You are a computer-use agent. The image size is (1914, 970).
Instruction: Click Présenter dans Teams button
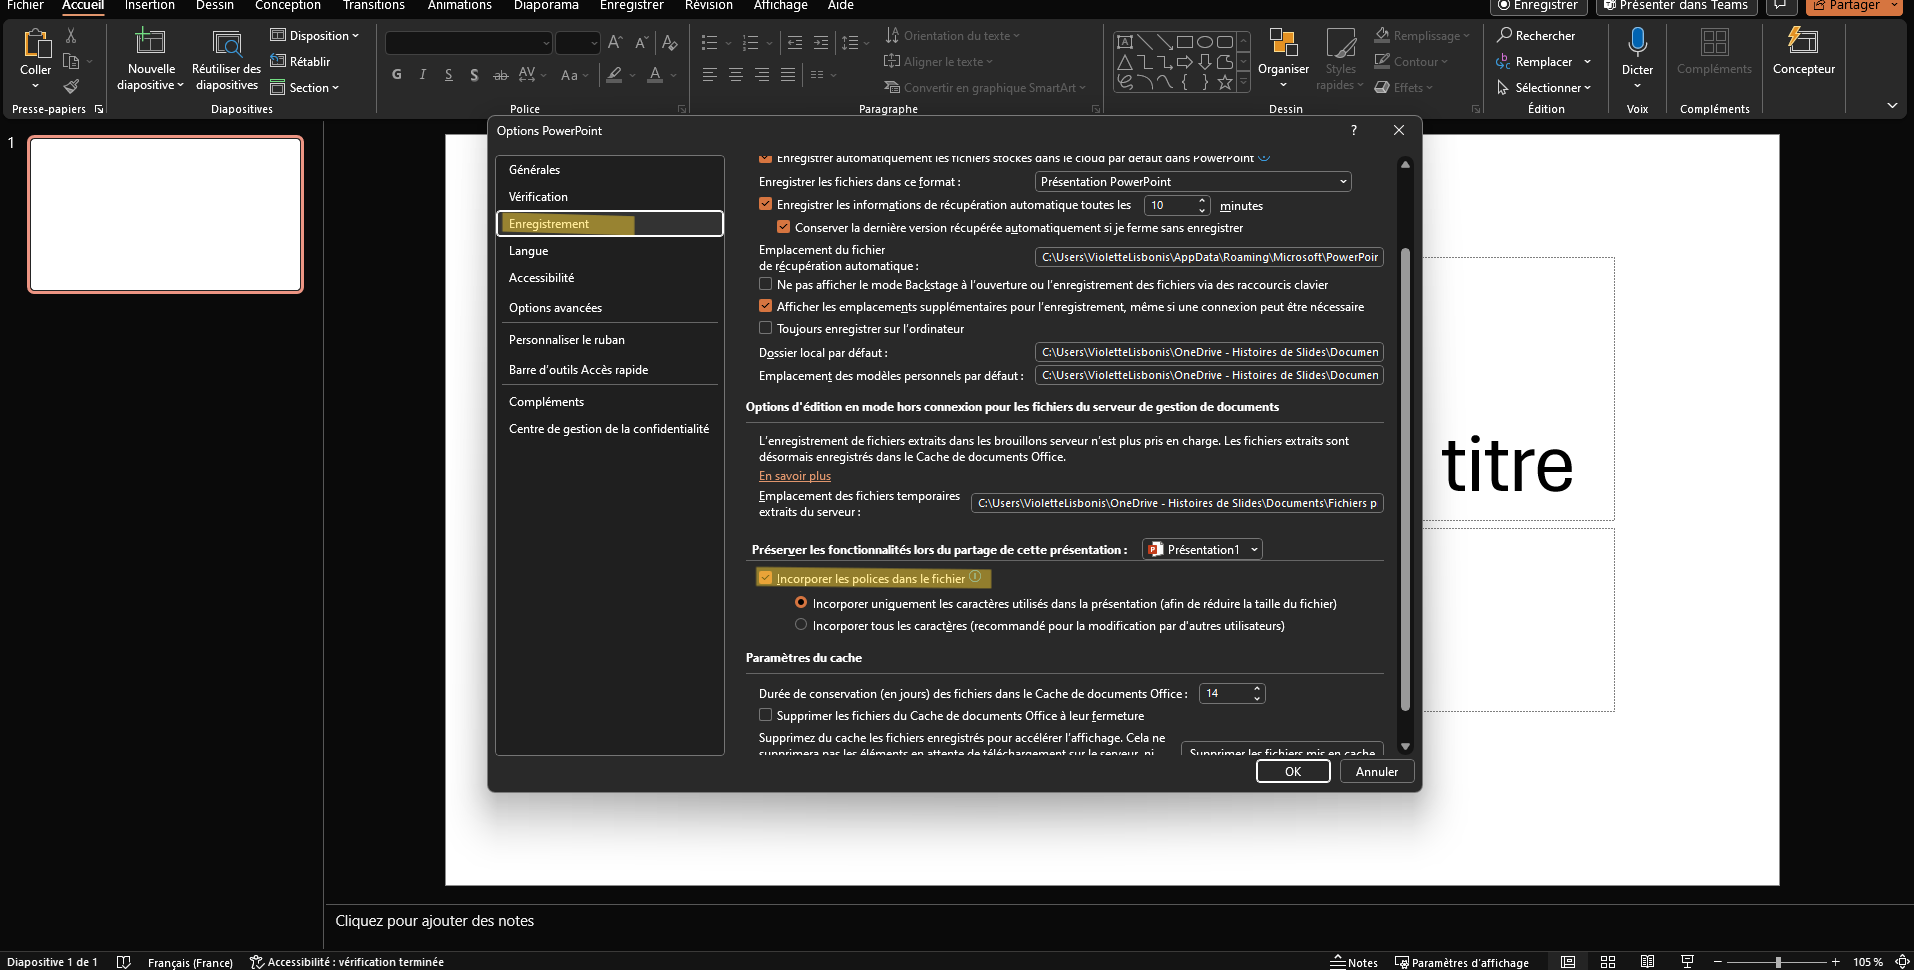(x=1677, y=6)
